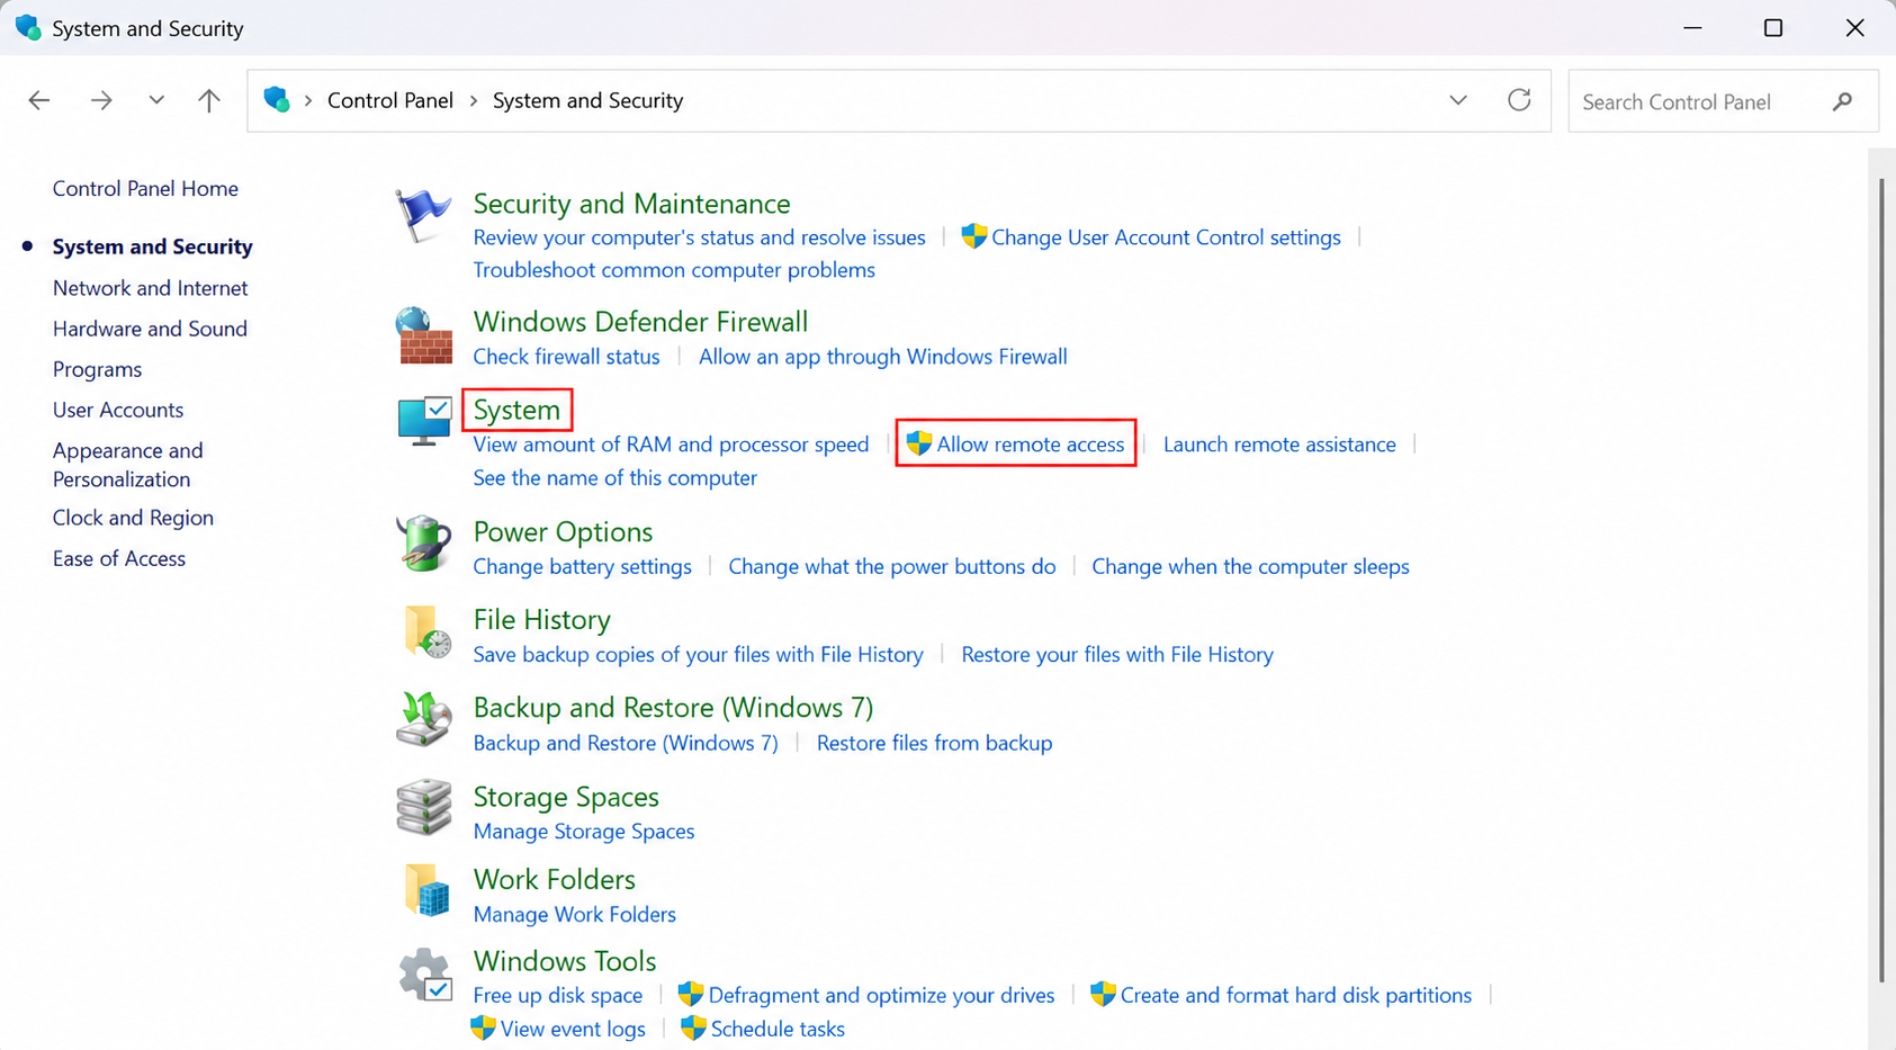This screenshot has width=1896, height=1050.
Task: Open Hardware and Sound category
Action: (x=150, y=329)
